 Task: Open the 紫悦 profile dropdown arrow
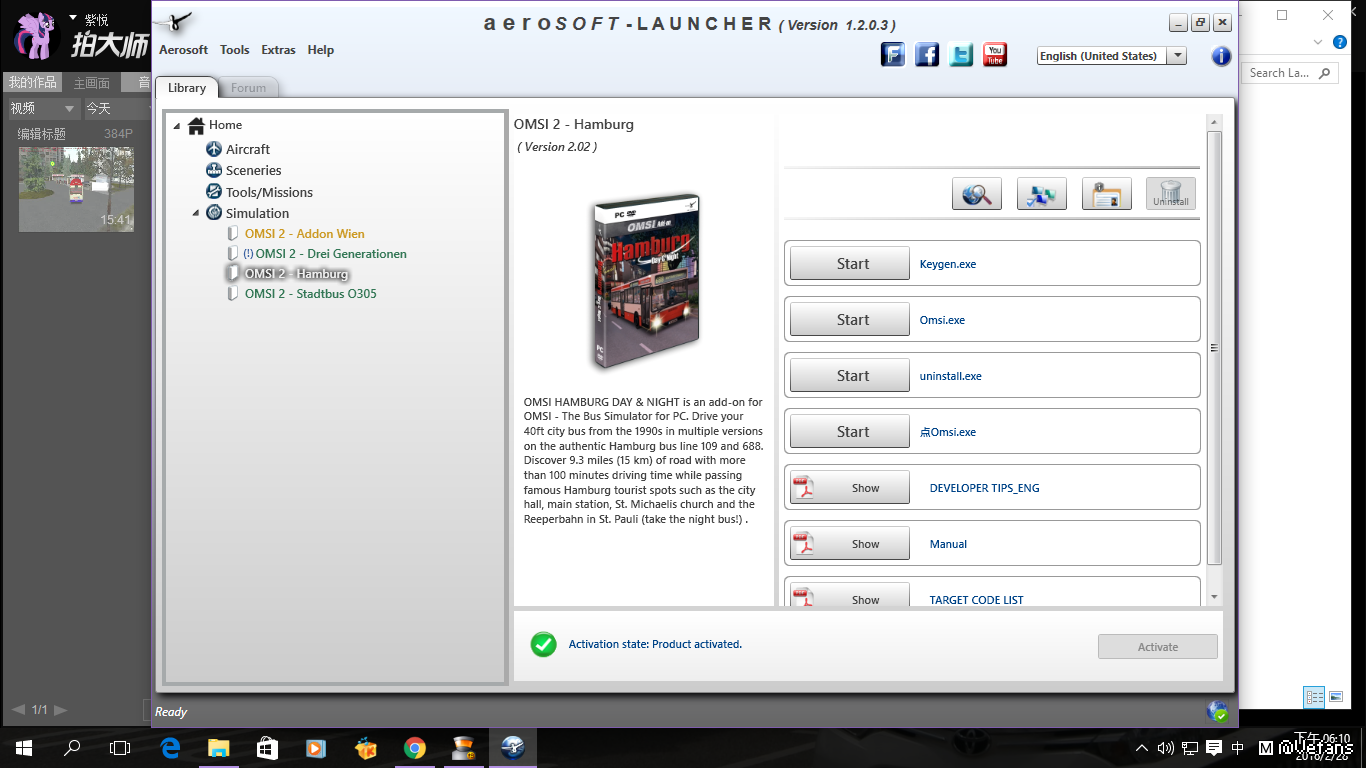(x=73, y=18)
